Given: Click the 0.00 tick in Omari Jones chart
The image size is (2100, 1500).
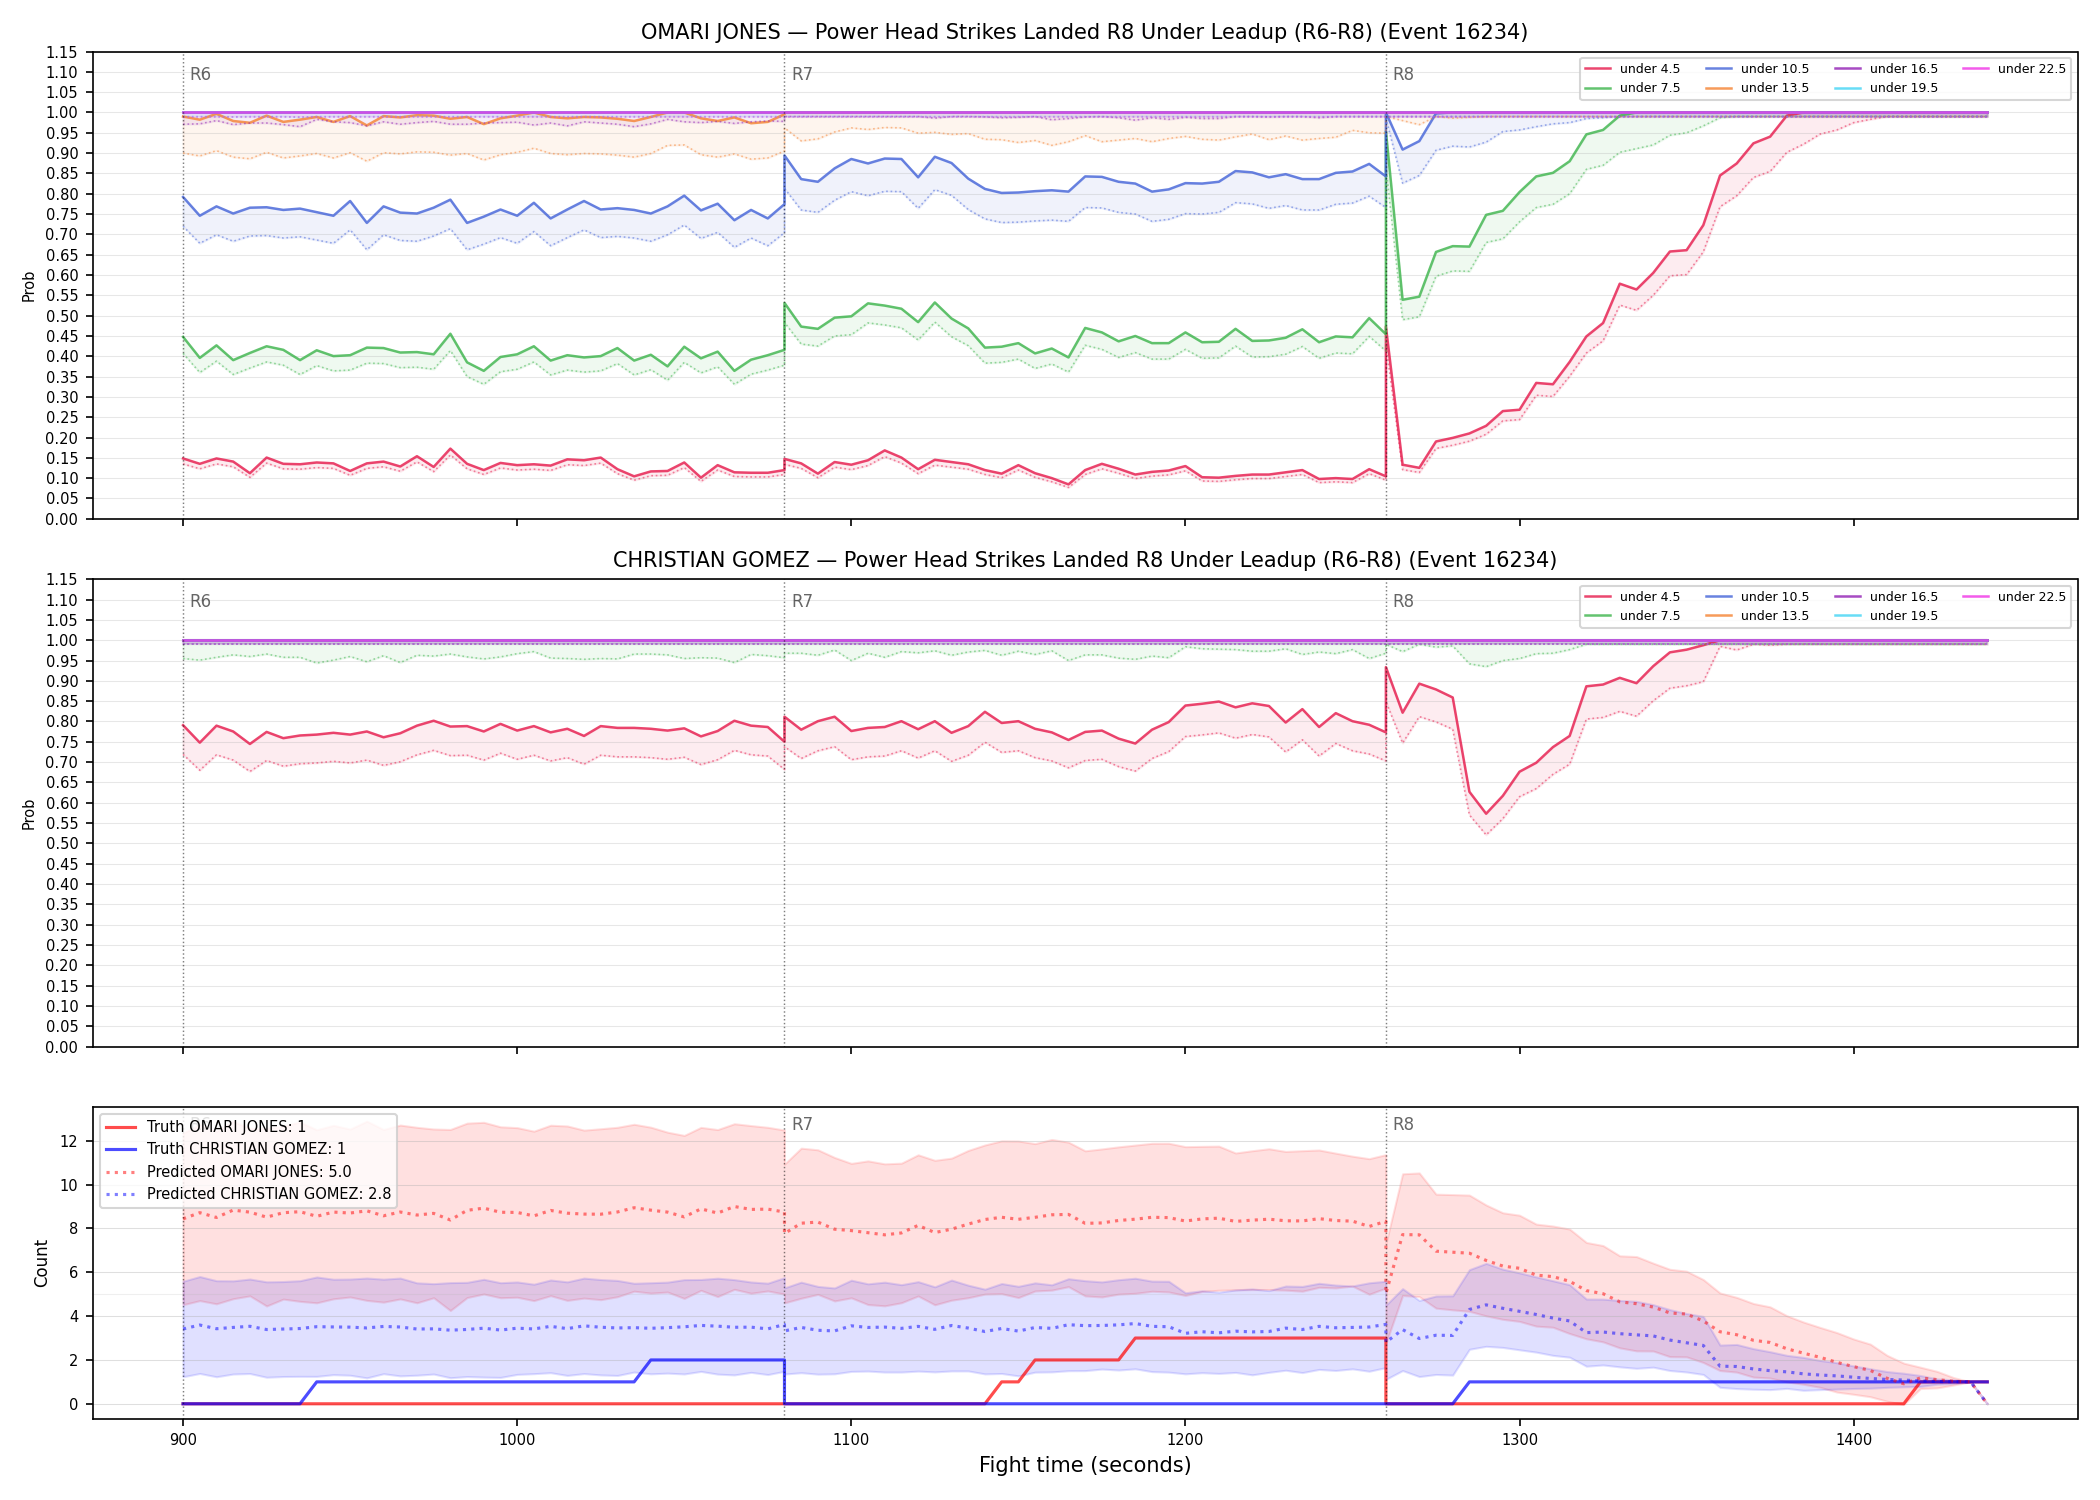Looking at the screenshot, I should pos(62,519).
